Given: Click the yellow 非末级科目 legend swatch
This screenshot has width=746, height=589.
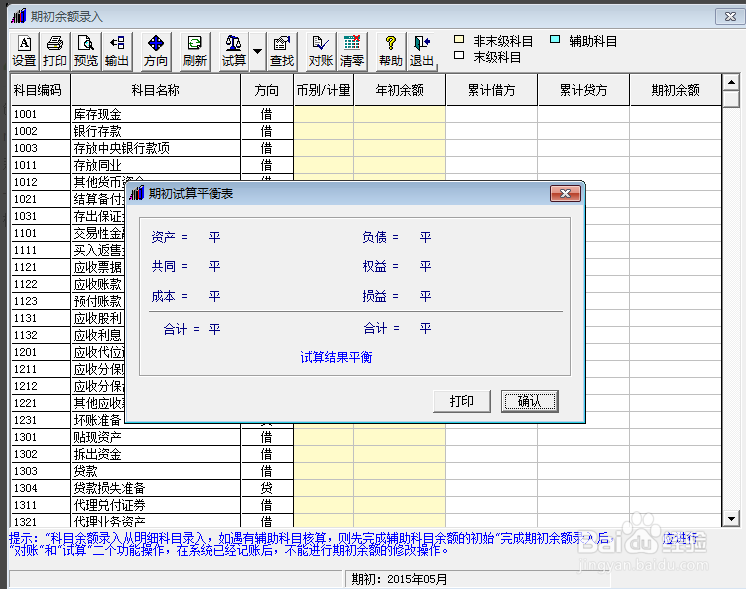Looking at the screenshot, I should point(460,41).
